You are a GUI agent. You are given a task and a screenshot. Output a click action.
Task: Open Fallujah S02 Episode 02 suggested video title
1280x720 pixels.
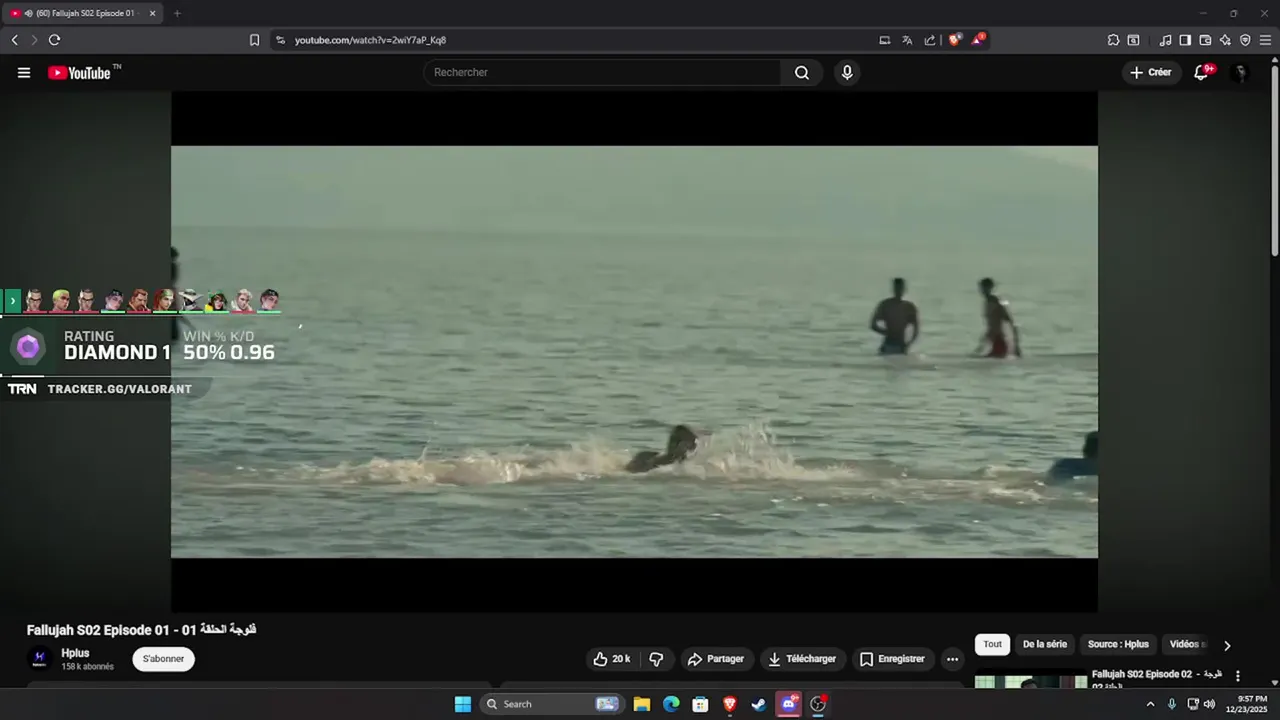pyautogui.click(x=1157, y=678)
